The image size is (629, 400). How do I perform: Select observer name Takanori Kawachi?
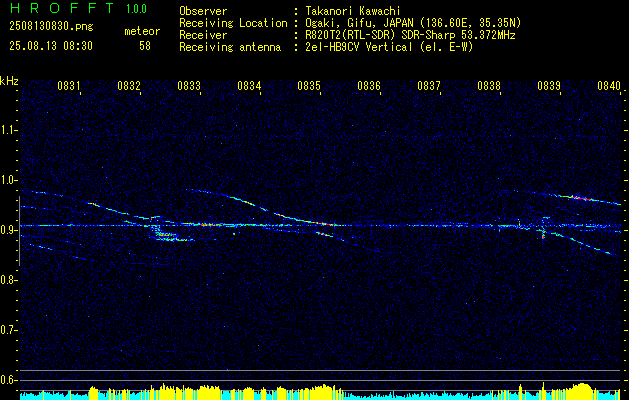point(353,11)
